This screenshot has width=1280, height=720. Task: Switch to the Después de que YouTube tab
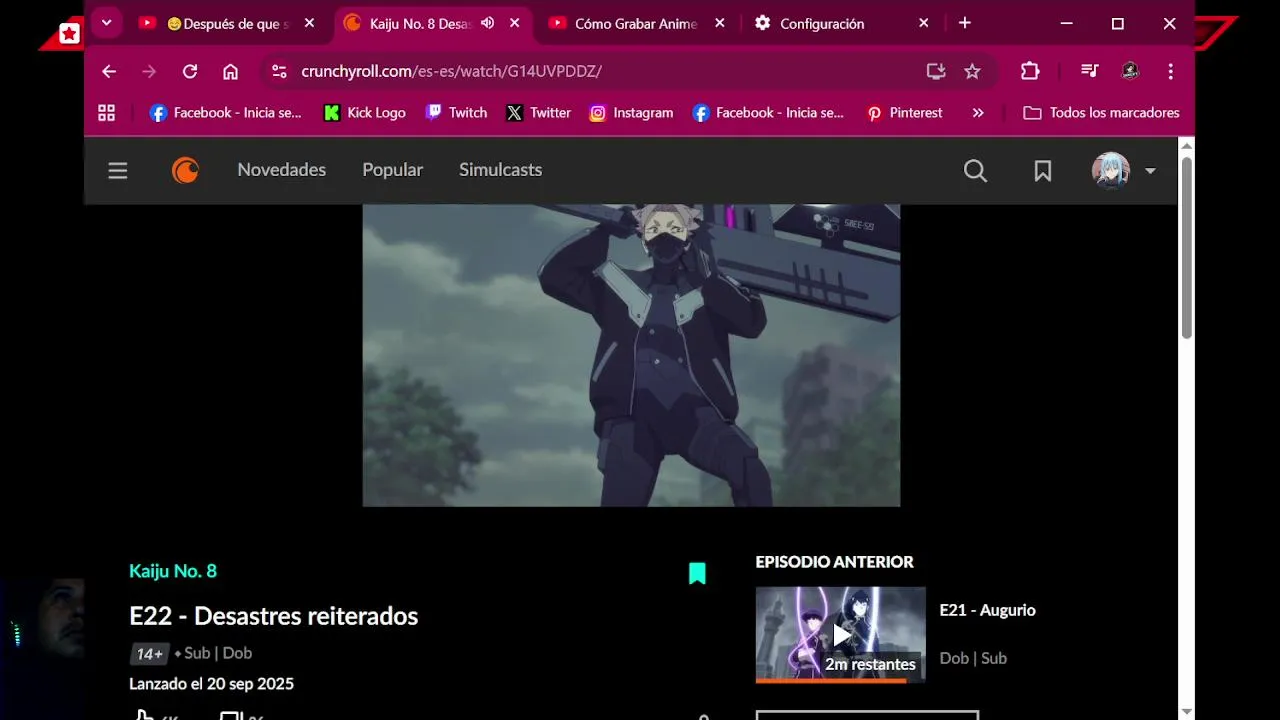pos(227,23)
